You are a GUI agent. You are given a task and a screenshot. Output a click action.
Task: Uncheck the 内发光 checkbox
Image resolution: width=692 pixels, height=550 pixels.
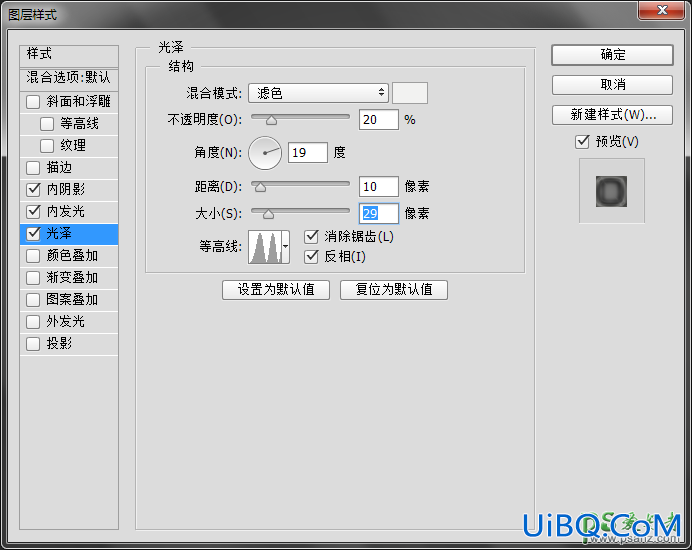pyautogui.click(x=33, y=211)
